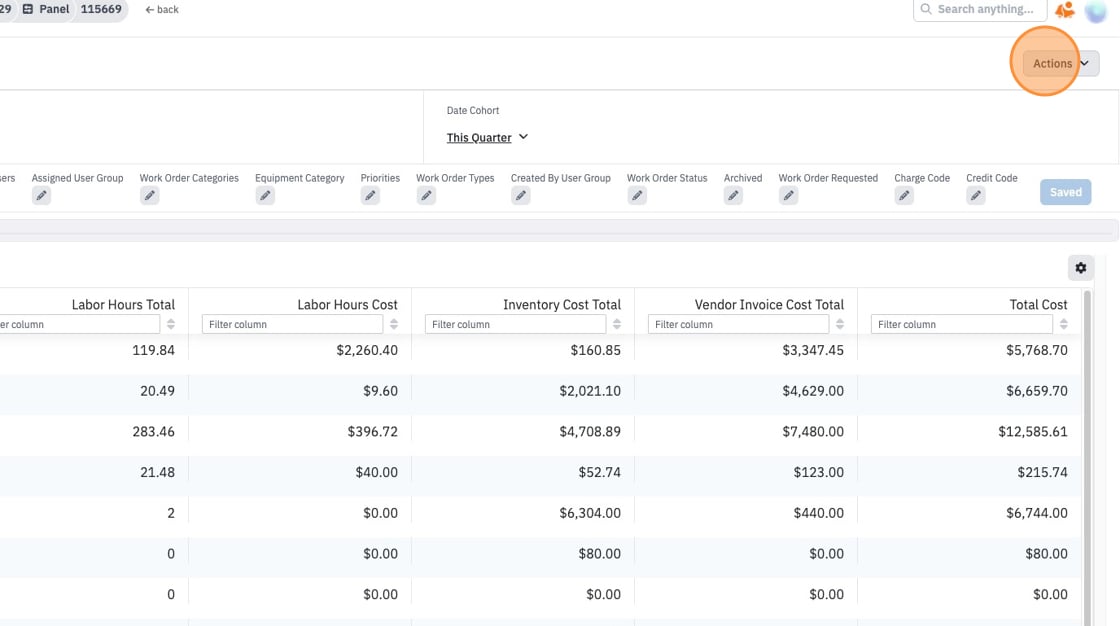Sort the Total Cost column
Screen dimensions: 1120x626
(1064, 324)
